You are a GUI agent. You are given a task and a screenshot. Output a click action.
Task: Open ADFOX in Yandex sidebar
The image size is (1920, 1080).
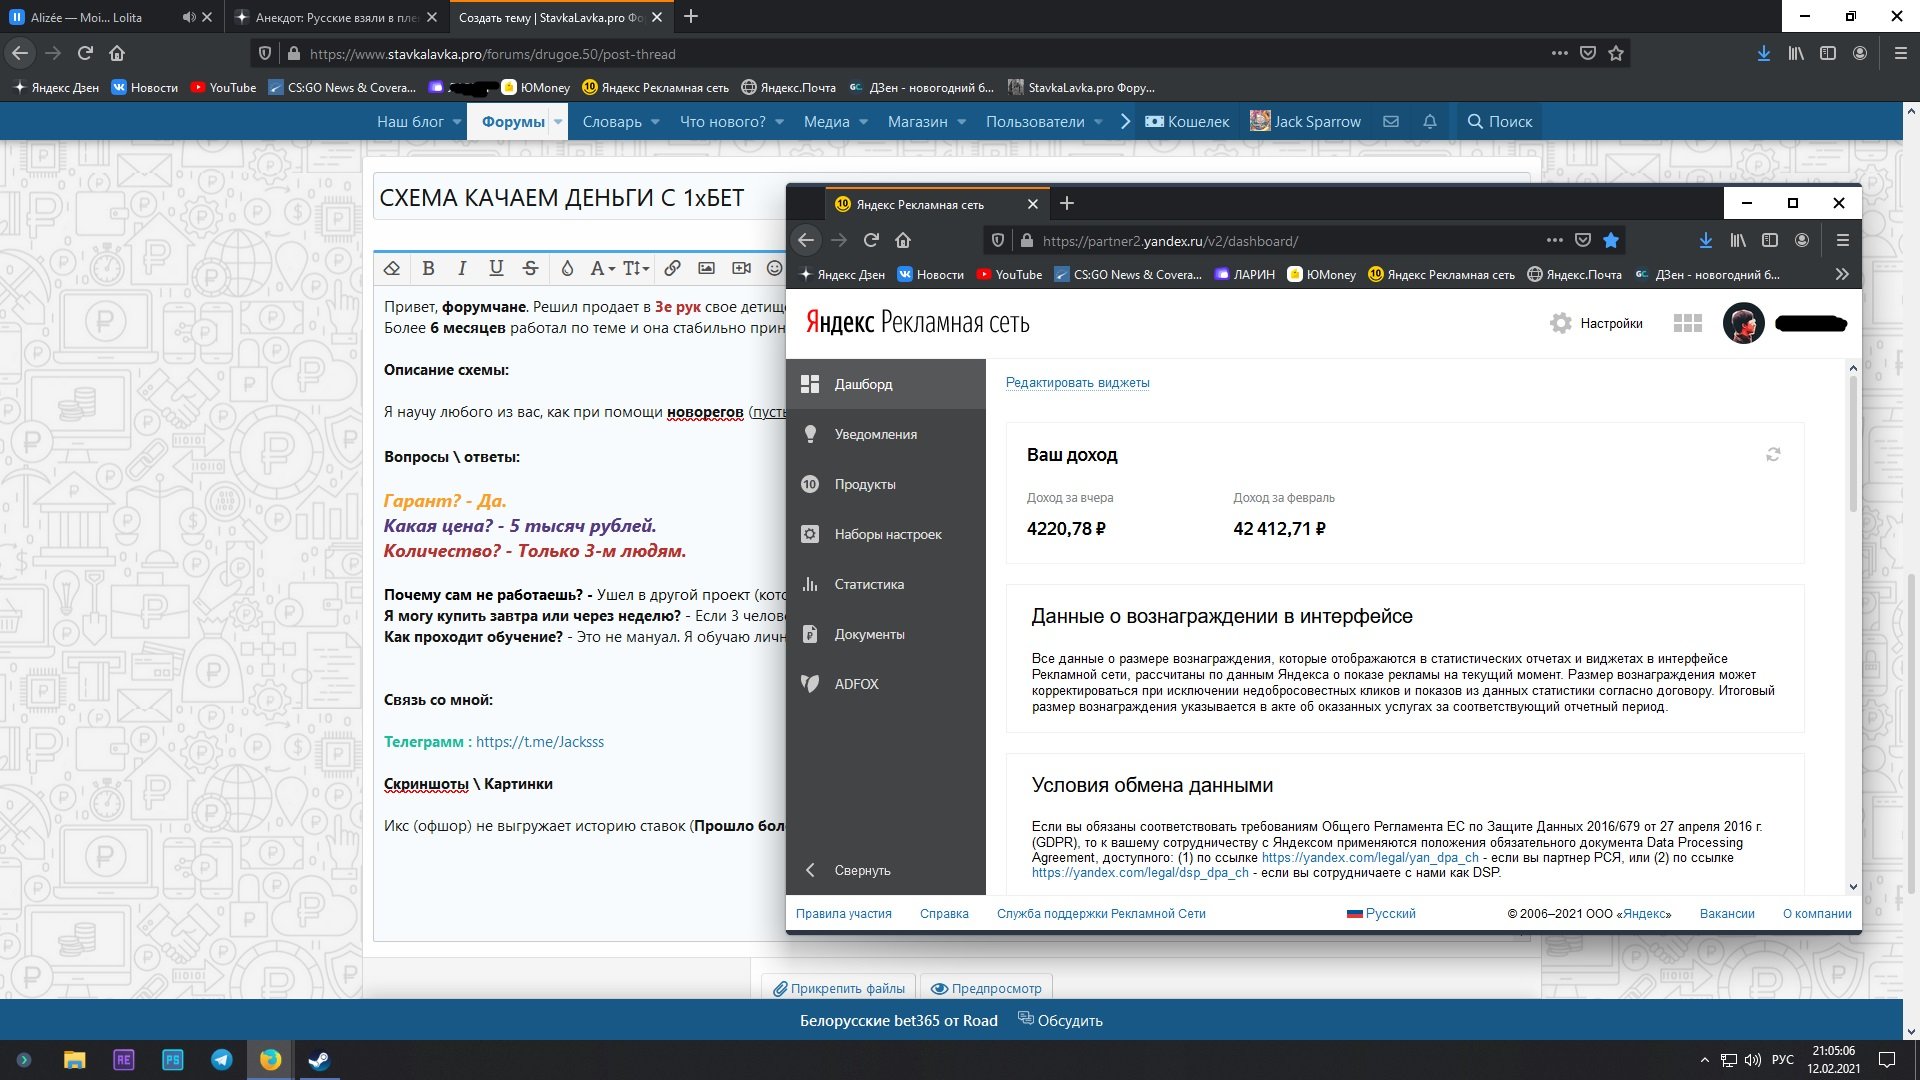[886, 684]
